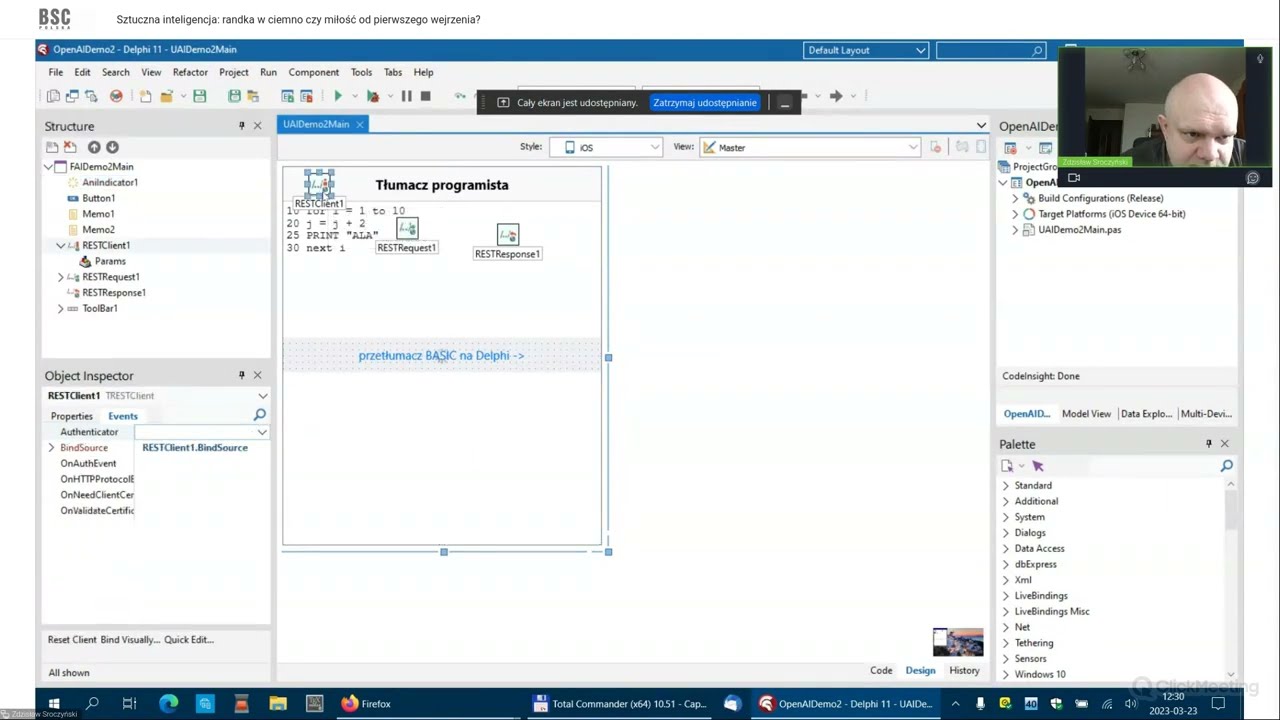Expand Build Configurations (Release) node

click(1016, 198)
